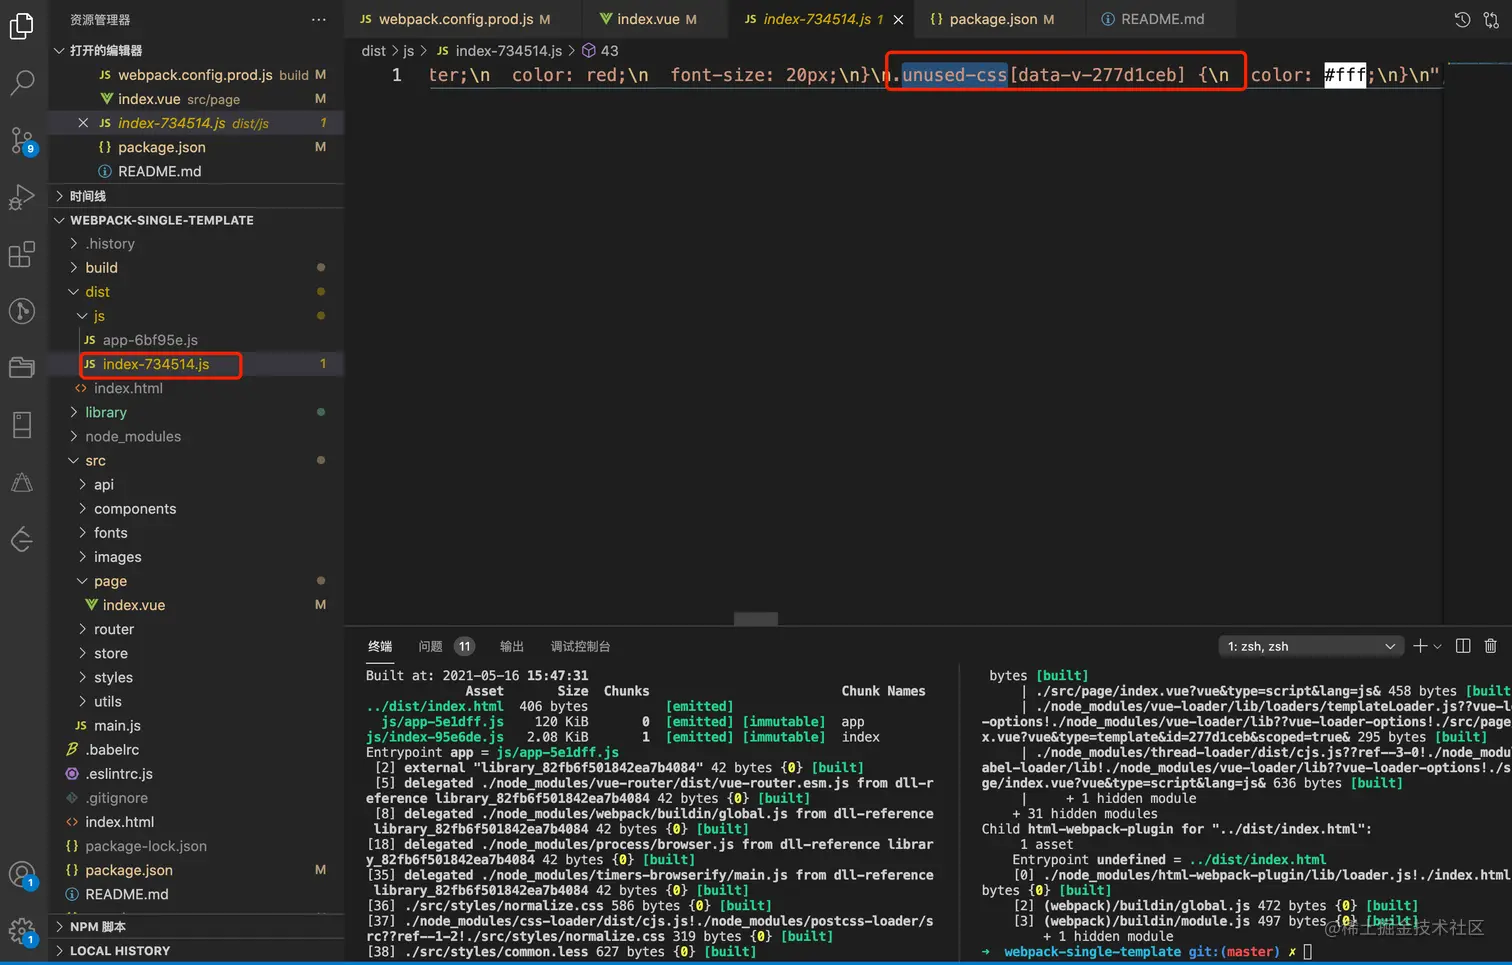
Task: Open the Search view in activity bar
Action: click(22, 83)
